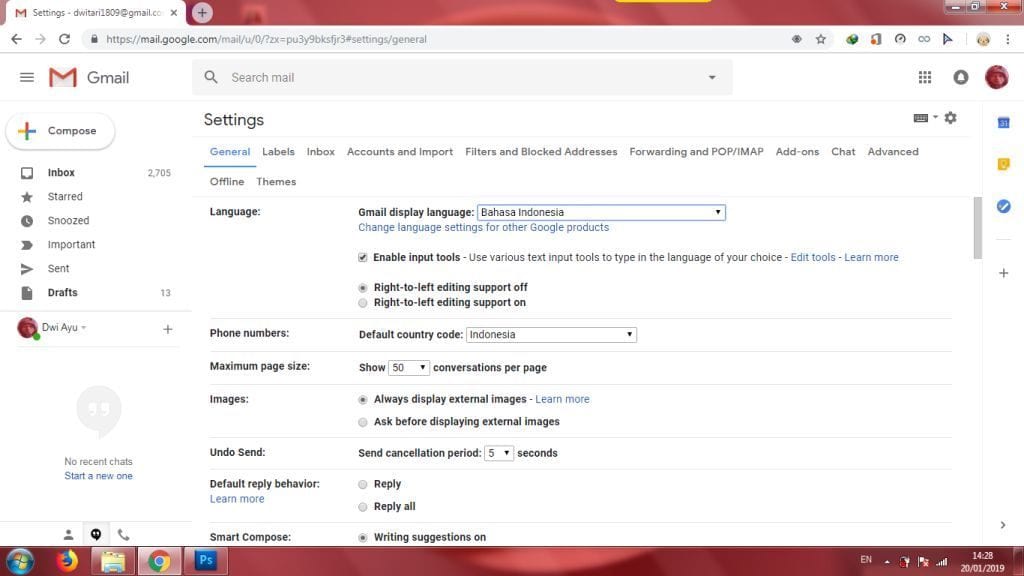
Task: Select Always display external images
Action: coord(362,399)
